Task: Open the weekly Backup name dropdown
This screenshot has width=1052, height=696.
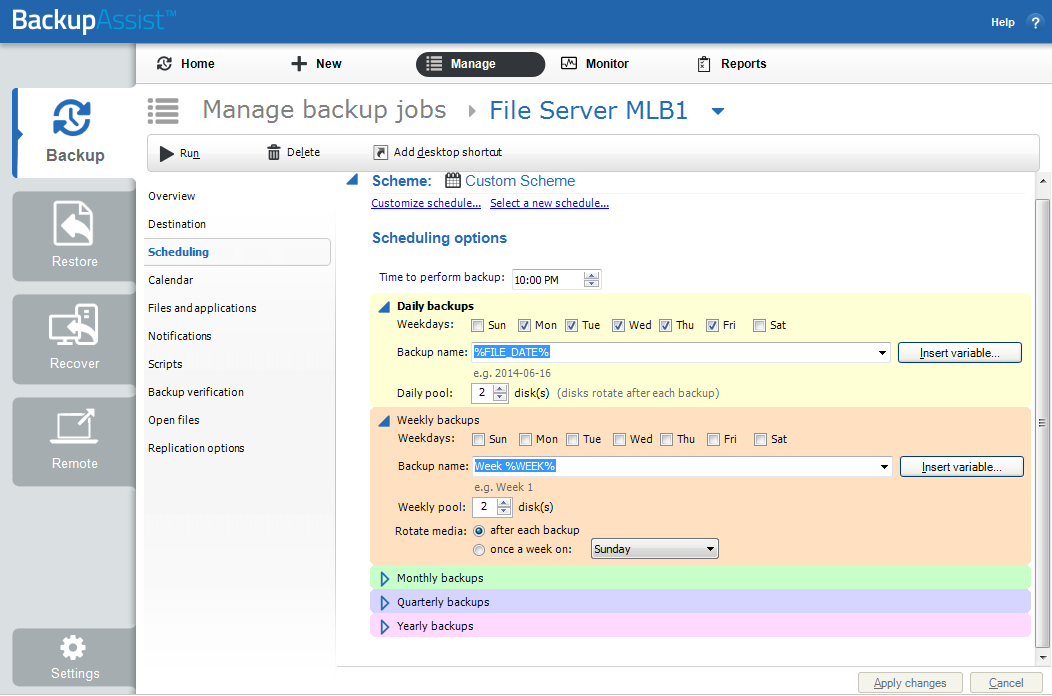Action: (884, 467)
